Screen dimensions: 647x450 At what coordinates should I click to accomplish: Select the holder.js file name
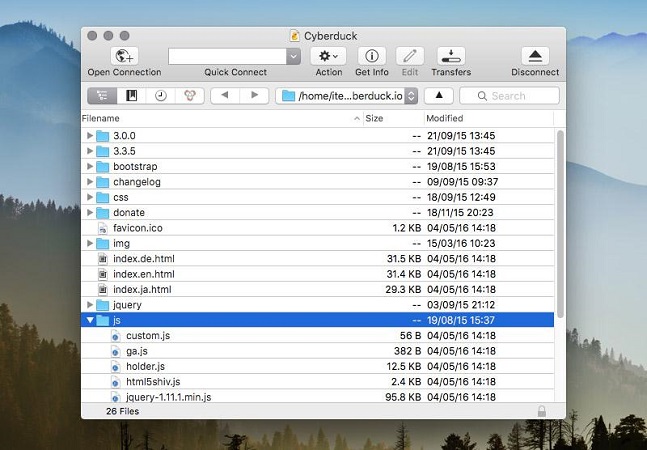[145, 366]
